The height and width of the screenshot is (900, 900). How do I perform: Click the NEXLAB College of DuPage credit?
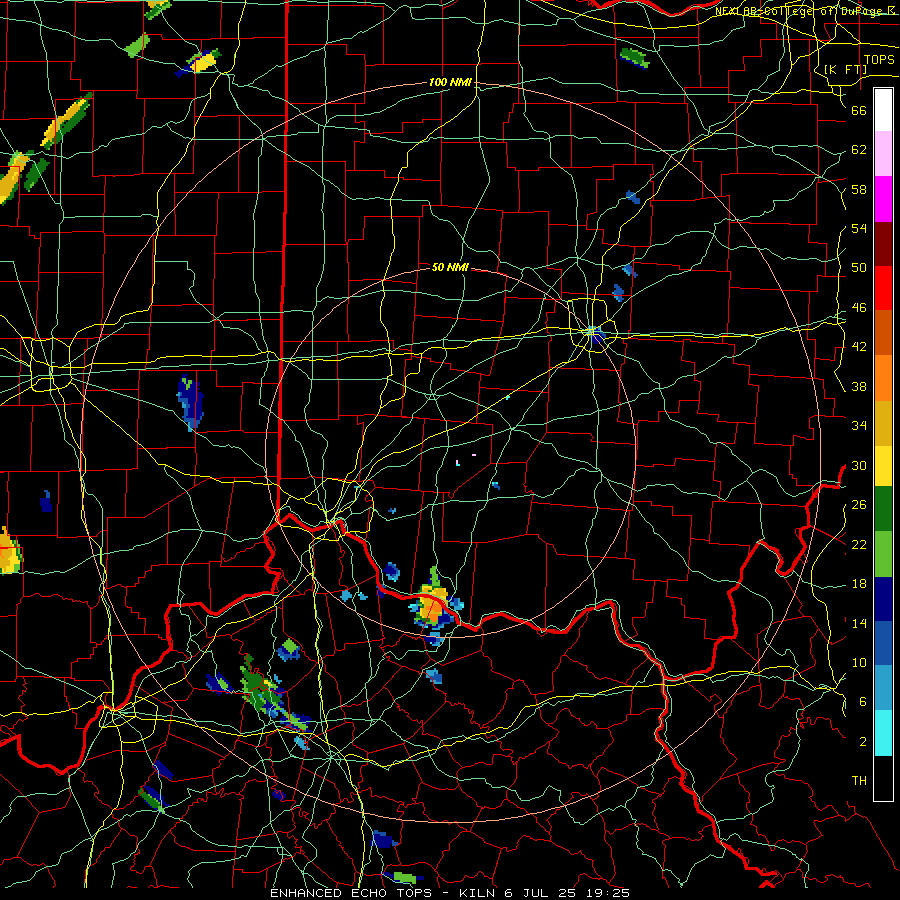click(x=806, y=11)
